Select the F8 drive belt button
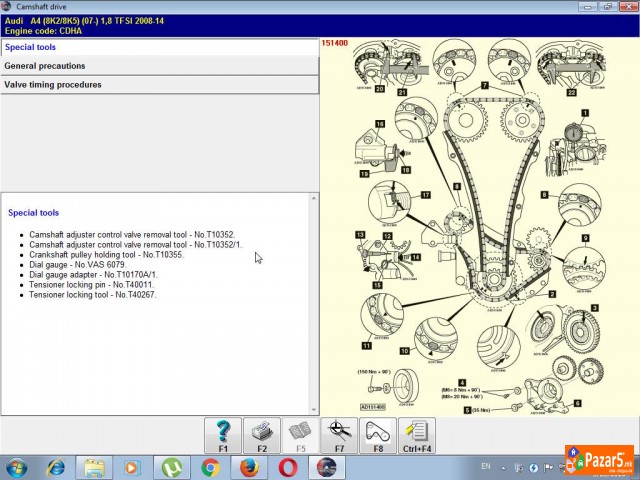 (x=378, y=436)
